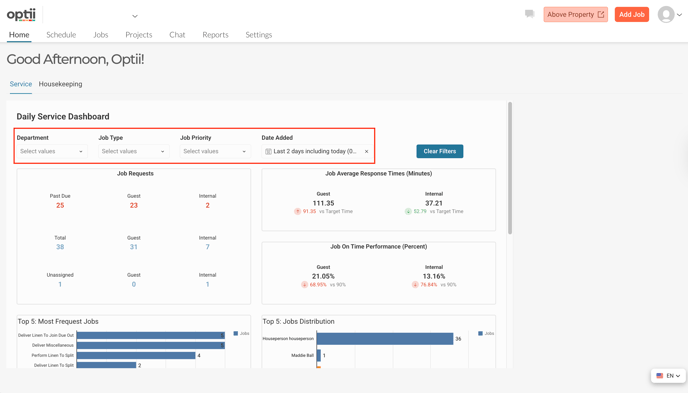Click the dashboard vertical scrollbar

(510, 168)
